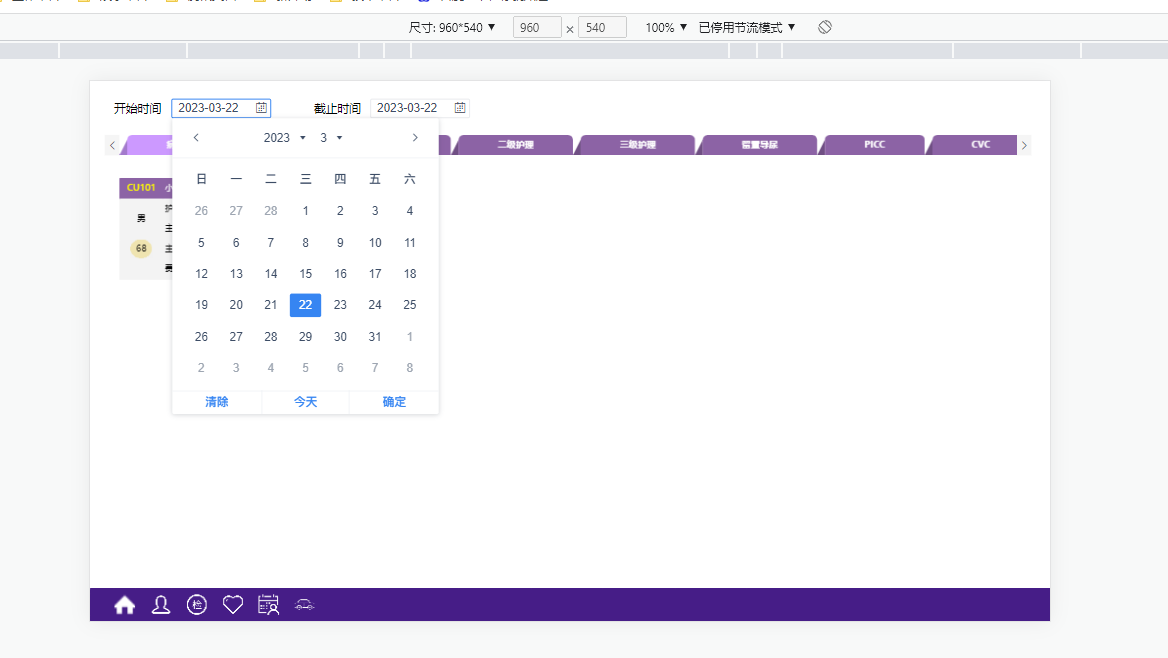Open the 尺寸 960*540 device dropdown

[x=452, y=28]
